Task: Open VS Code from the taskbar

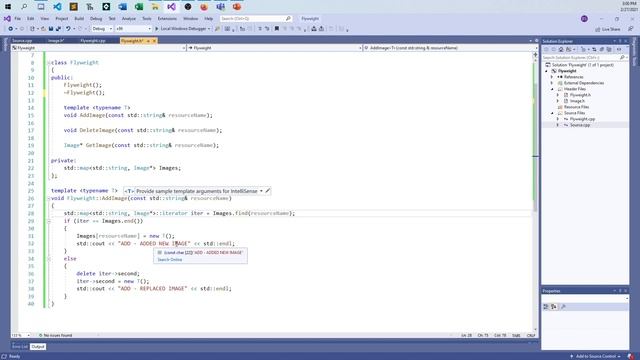Action: (x=57, y=7)
